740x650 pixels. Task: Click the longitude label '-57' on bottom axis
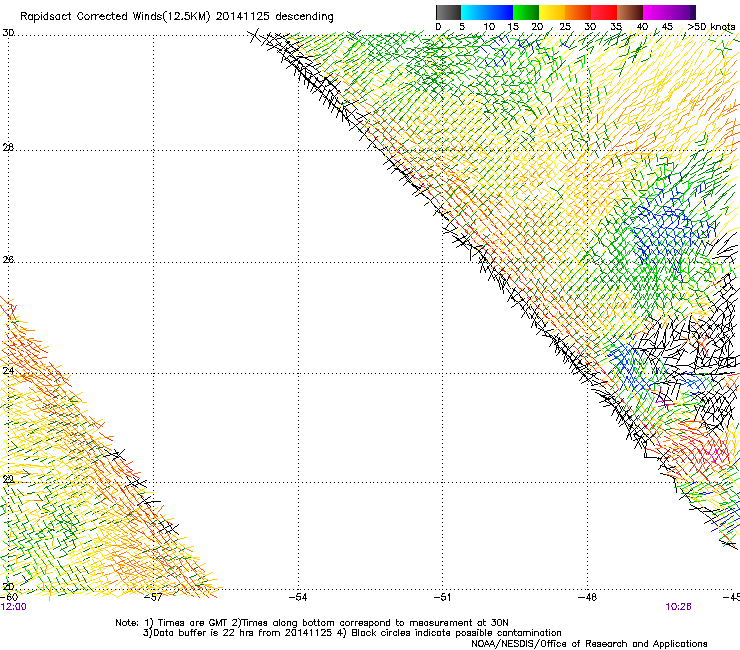pyautogui.click(x=153, y=597)
